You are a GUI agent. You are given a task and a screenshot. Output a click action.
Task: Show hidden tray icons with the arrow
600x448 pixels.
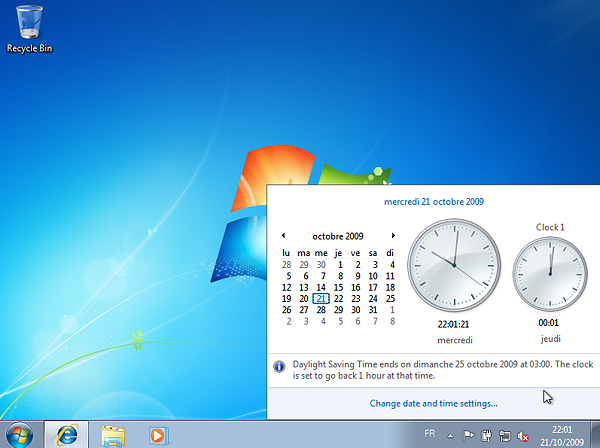451,435
